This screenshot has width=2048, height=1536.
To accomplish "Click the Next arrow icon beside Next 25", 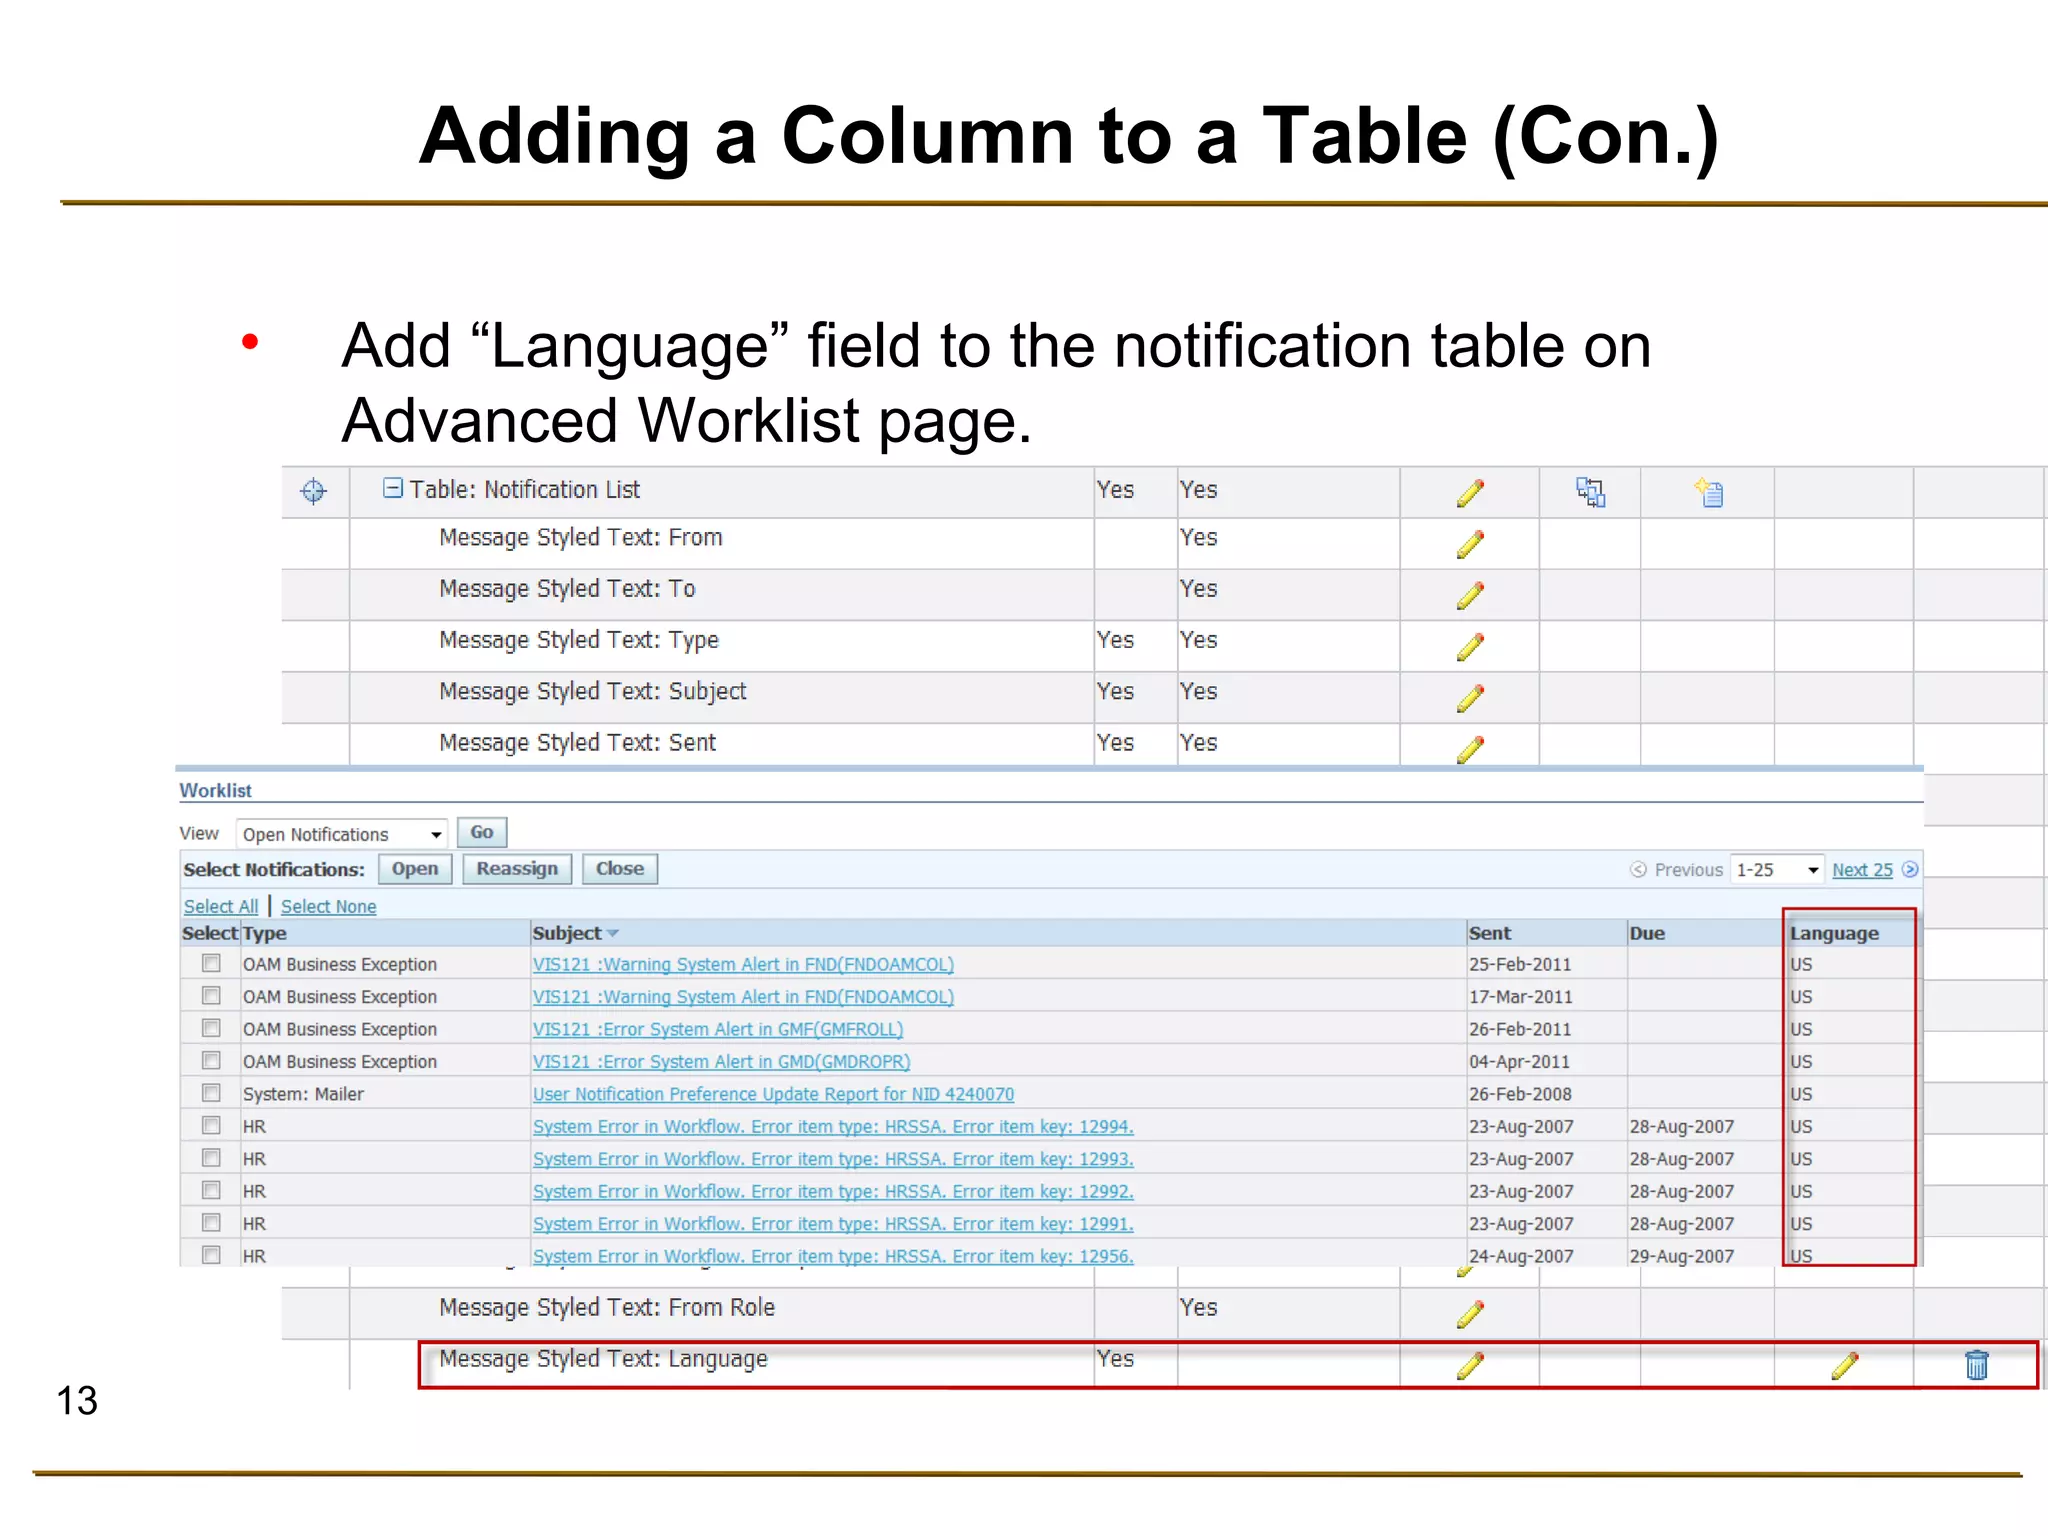I will [x=1910, y=869].
